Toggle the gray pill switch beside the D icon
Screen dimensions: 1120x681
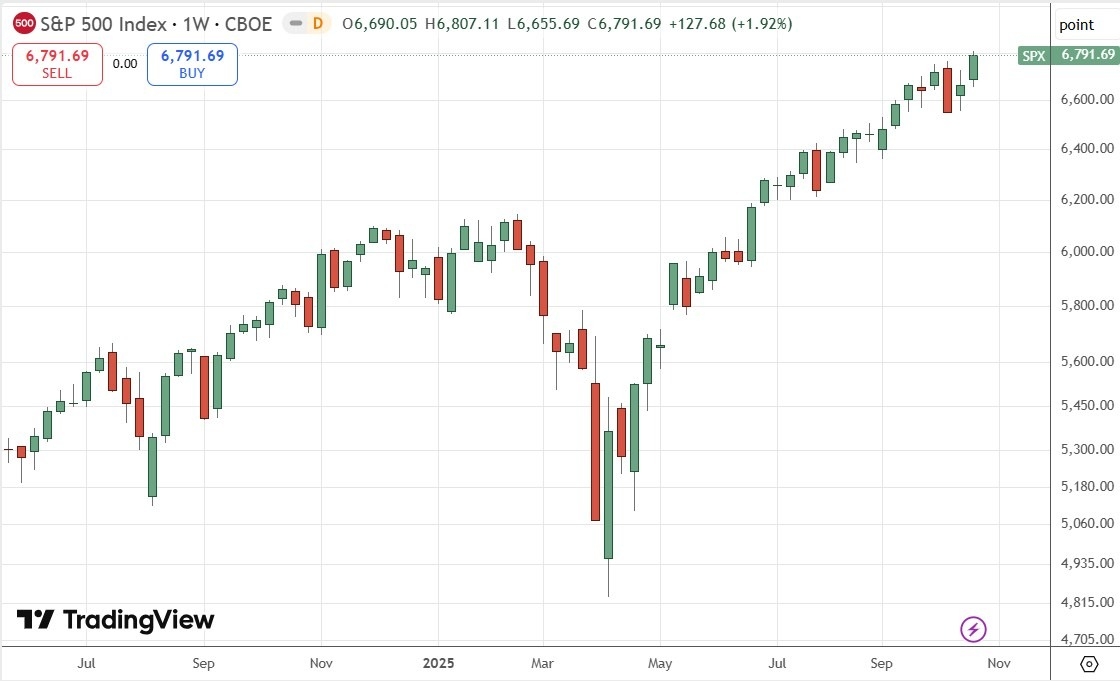294,24
